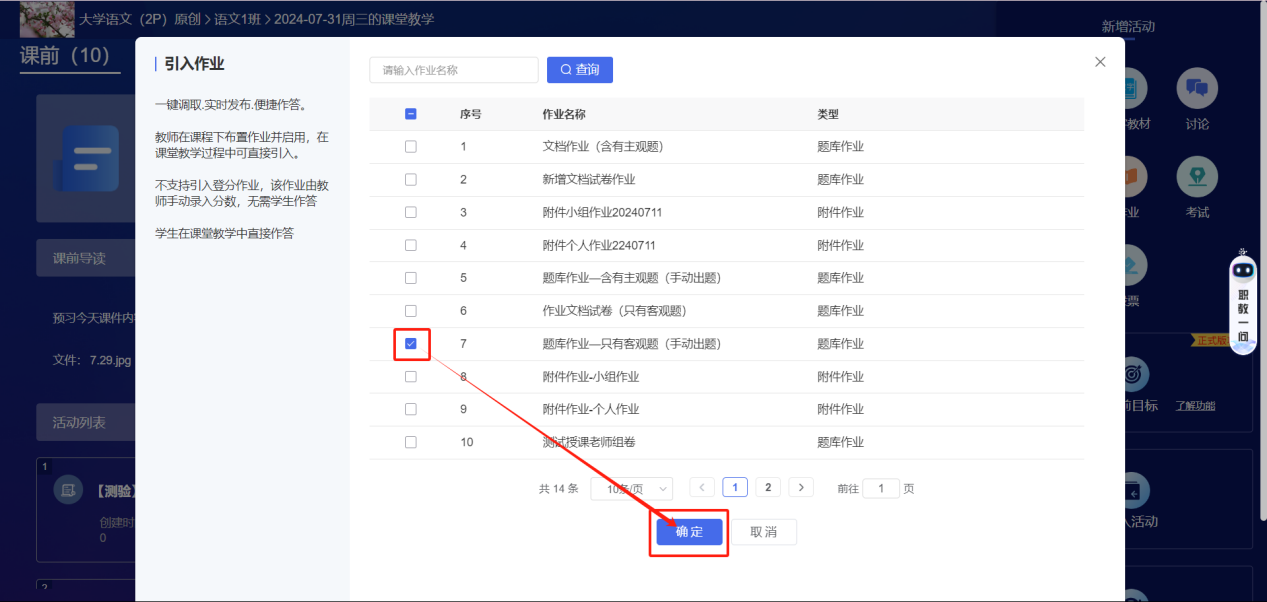The height and width of the screenshot is (602, 1267).
Task: Confirm selection with 确定 button
Action: pyautogui.click(x=688, y=531)
